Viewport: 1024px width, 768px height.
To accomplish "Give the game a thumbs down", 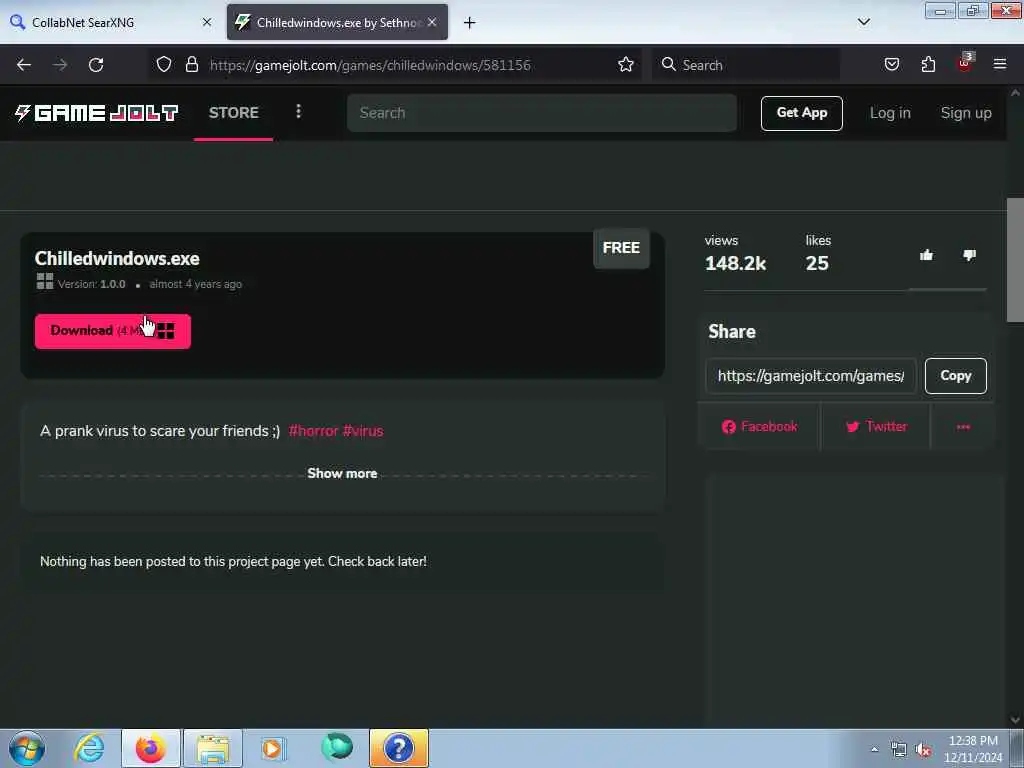I will click(x=970, y=255).
